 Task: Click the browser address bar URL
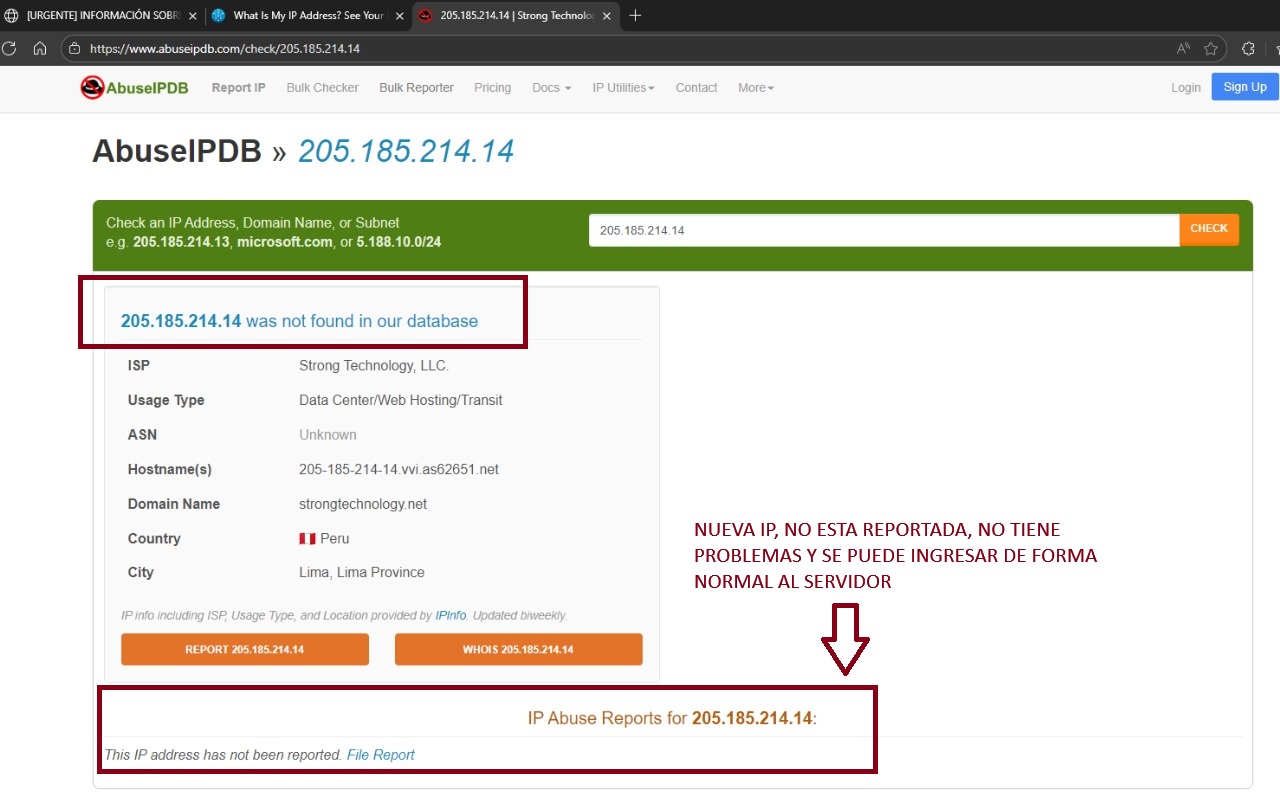(225, 48)
